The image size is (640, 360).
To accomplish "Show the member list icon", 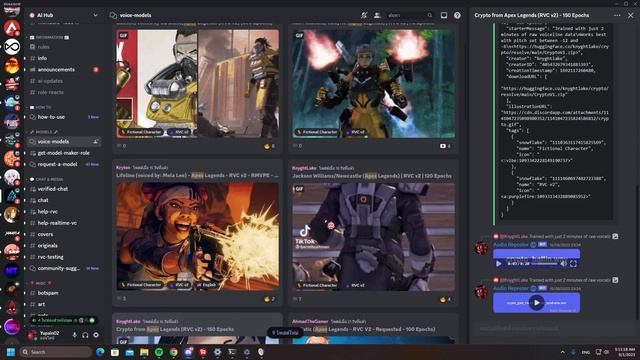I will point(377,15).
